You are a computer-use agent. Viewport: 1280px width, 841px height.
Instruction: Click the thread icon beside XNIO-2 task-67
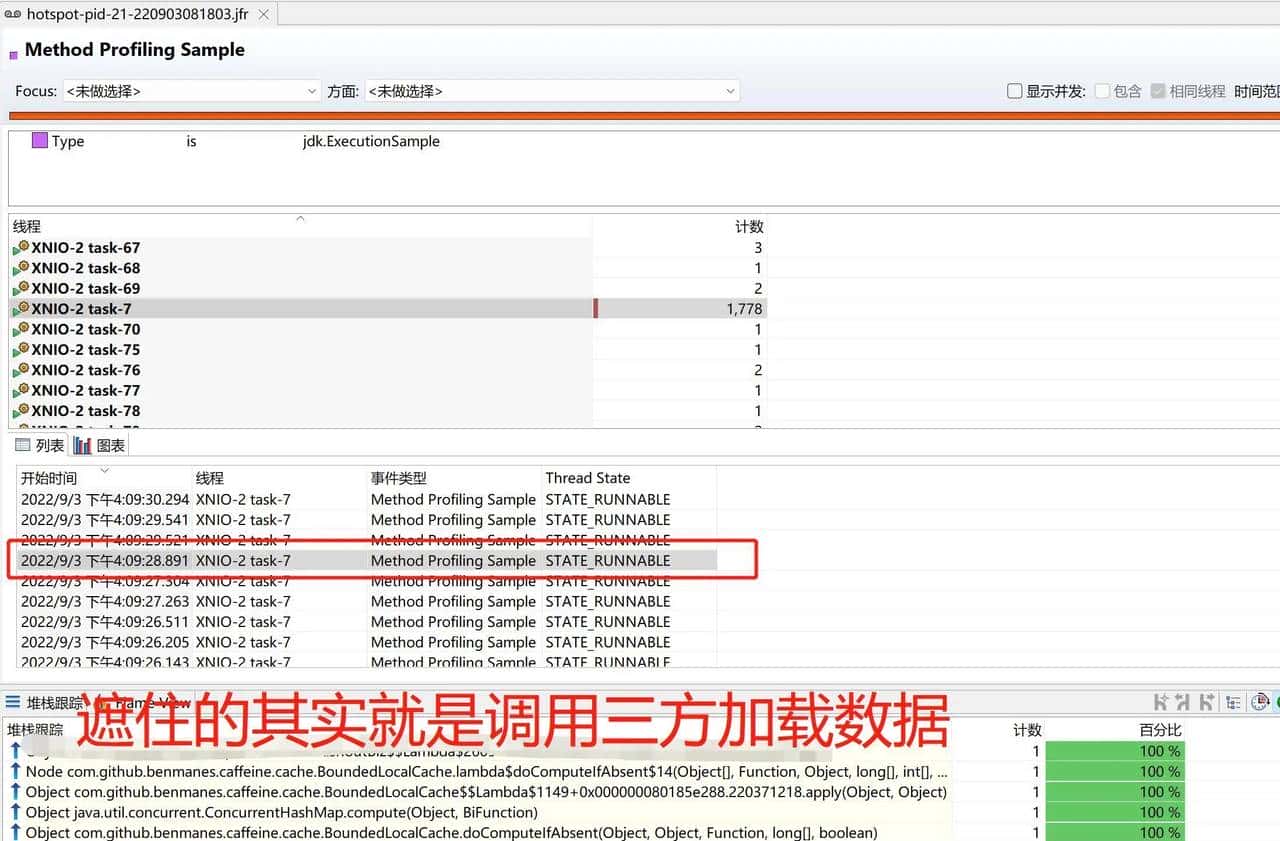[x=21, y=248]
